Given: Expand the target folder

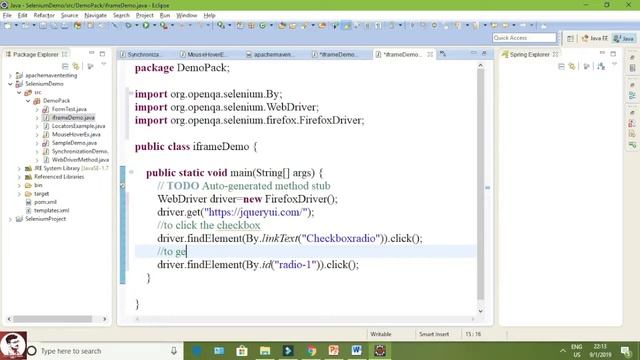Looking at the screenshot, I should [x=19, y=193].
